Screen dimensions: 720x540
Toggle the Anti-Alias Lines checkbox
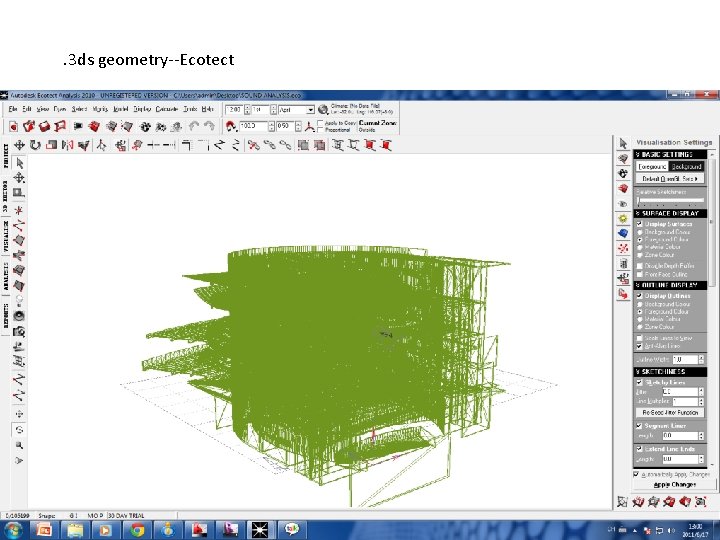[639, 346]
